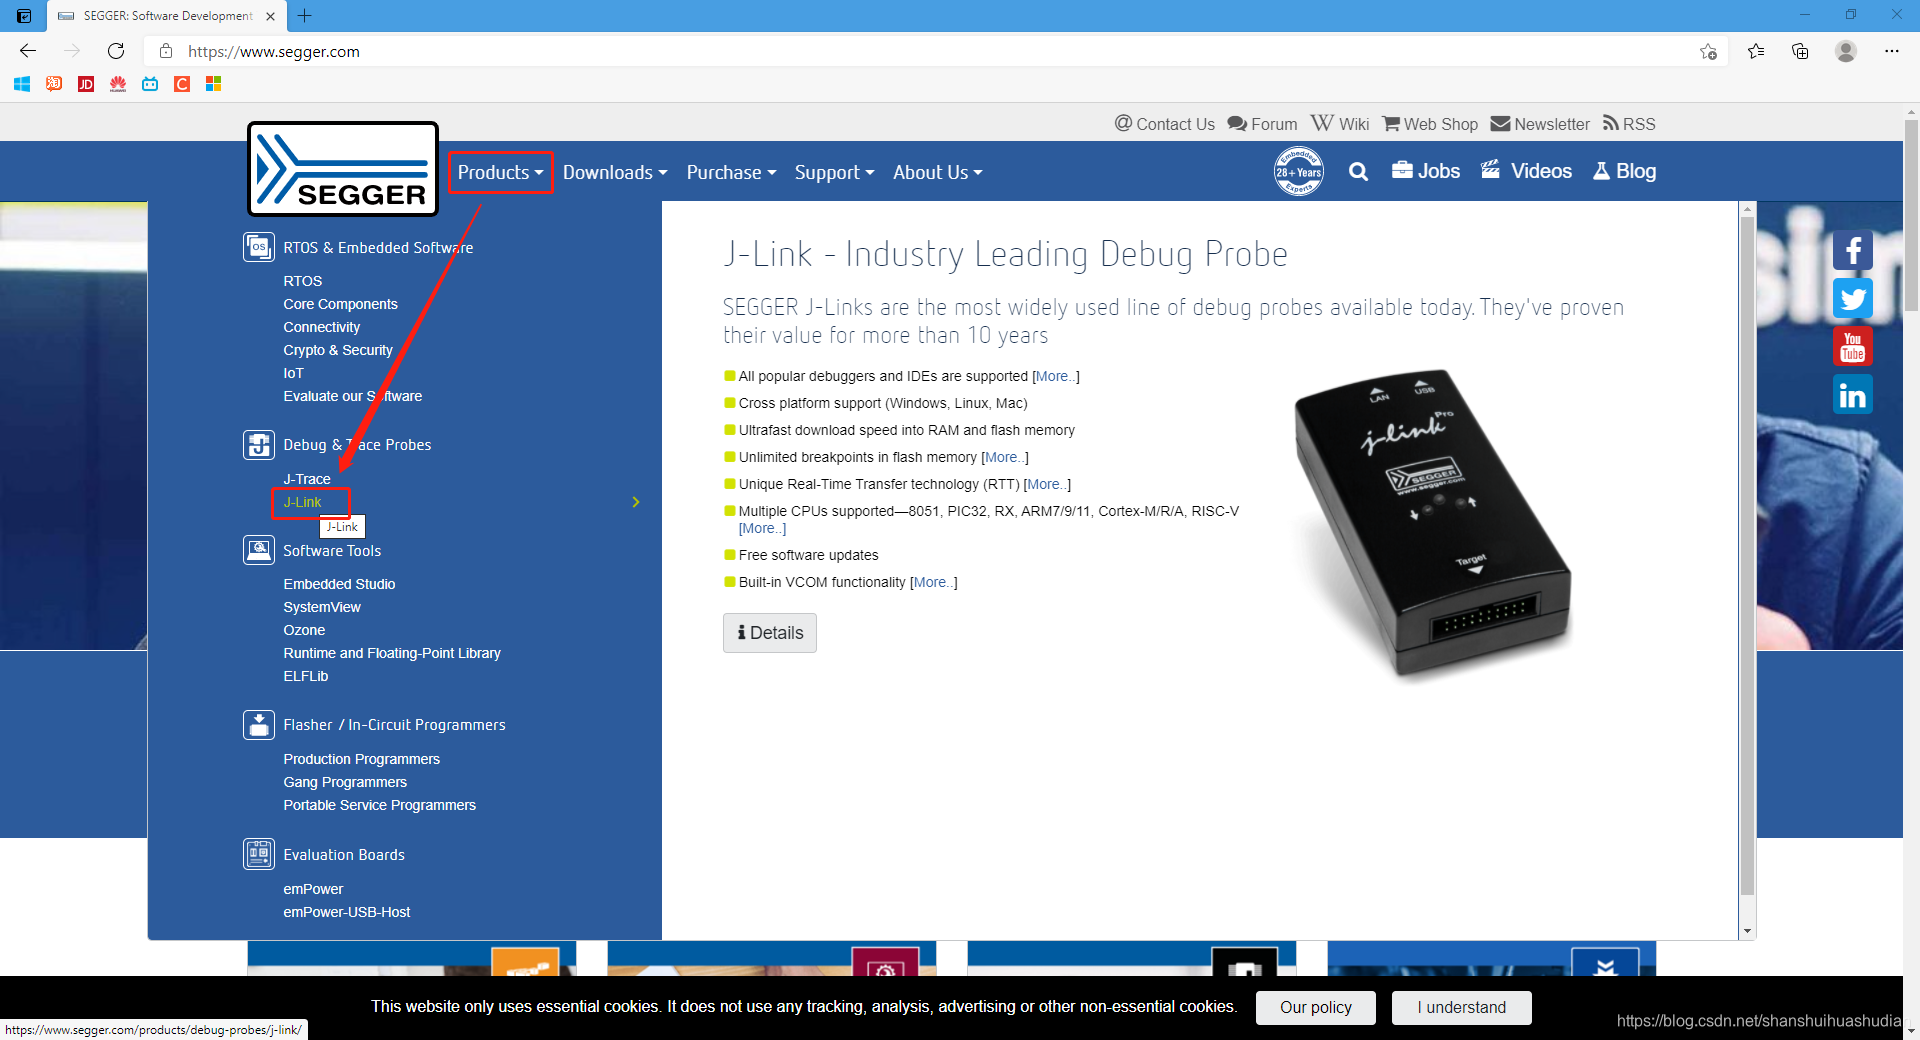Open the Web Shop link

click(1430, 124)
